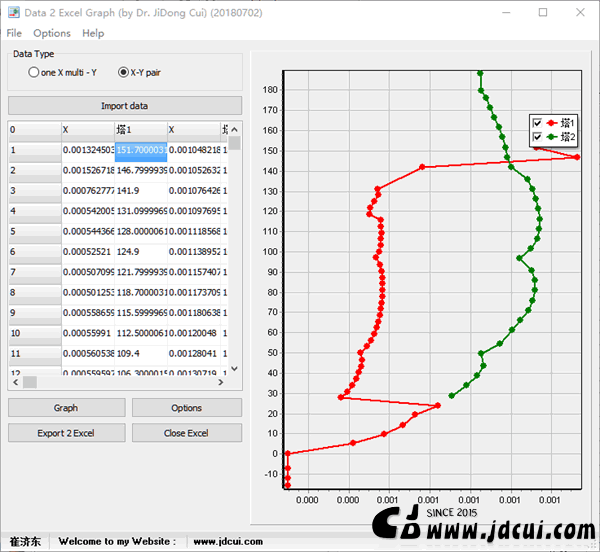Click cell with value 0.00132450 in row 1
This screenshot has height=552, width=600.
pos(88,150)
